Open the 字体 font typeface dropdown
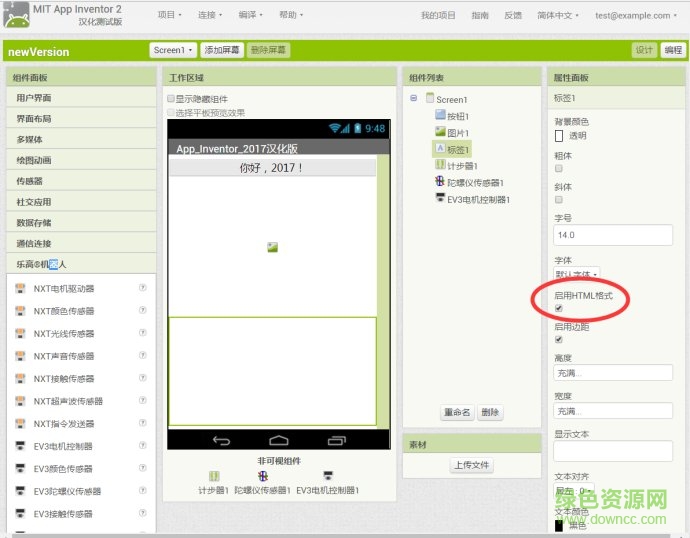 pyautogui.click(x=576, y=274)
